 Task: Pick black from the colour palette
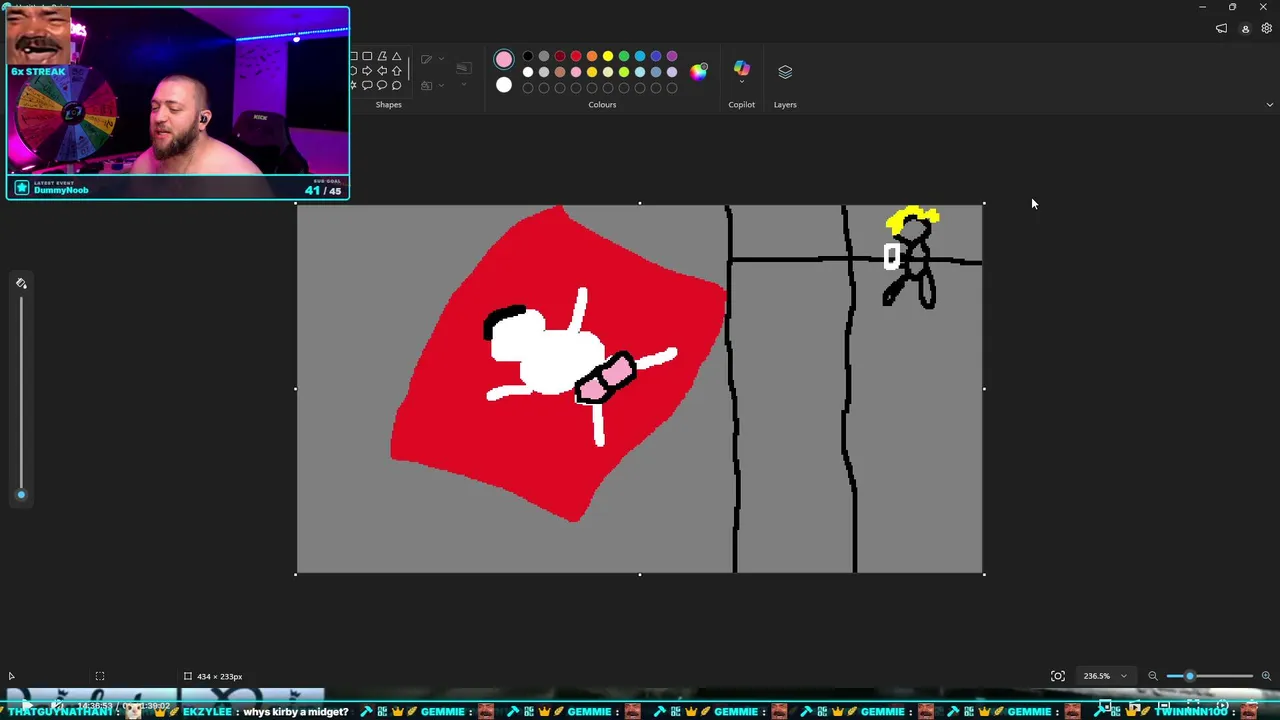tap(528, 56)
